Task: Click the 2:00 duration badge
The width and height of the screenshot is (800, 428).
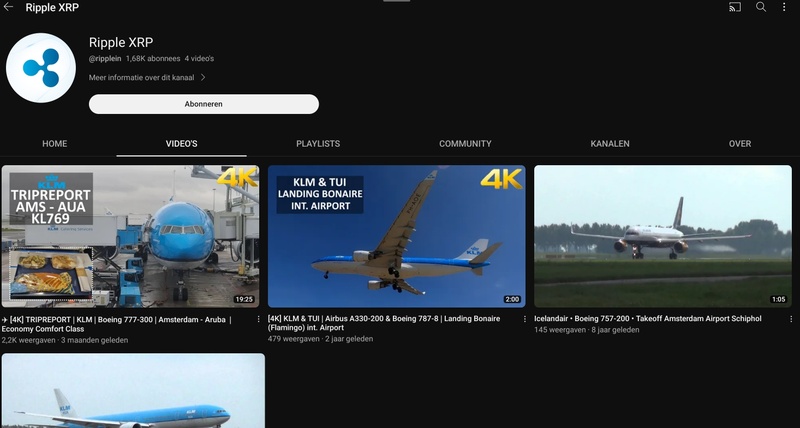Action: [x=512, y=299]
